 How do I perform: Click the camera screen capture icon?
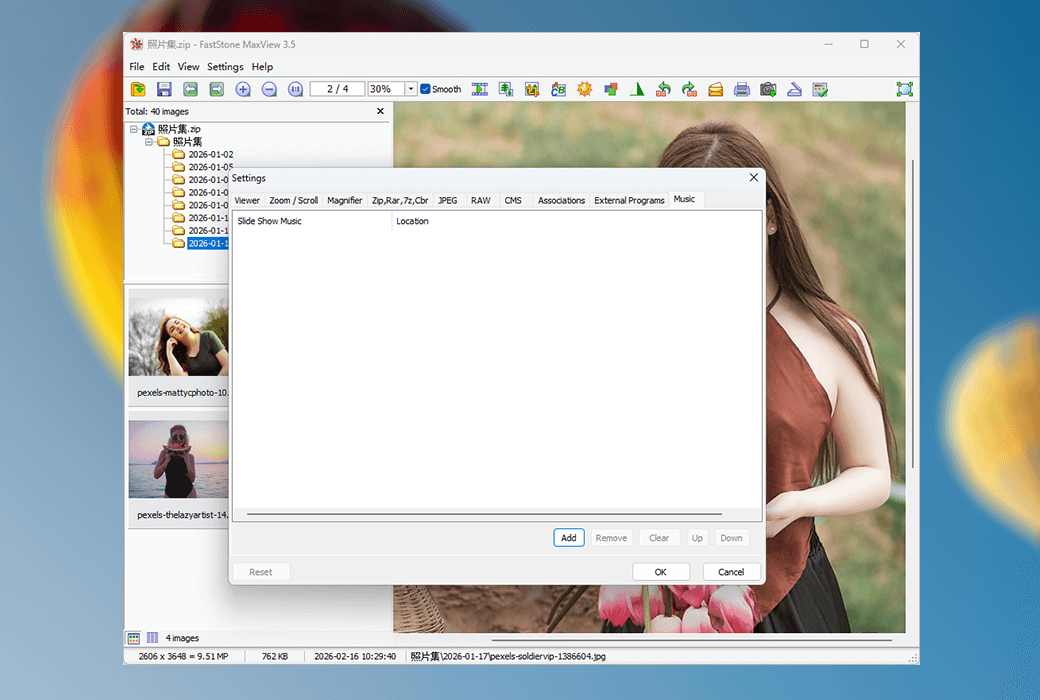tap(768, 89)
